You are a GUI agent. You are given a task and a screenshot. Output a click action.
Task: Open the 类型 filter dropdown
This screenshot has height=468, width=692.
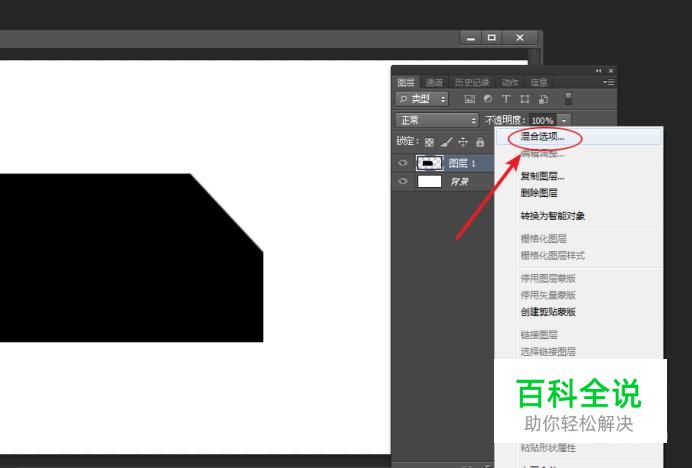[422, 99]
